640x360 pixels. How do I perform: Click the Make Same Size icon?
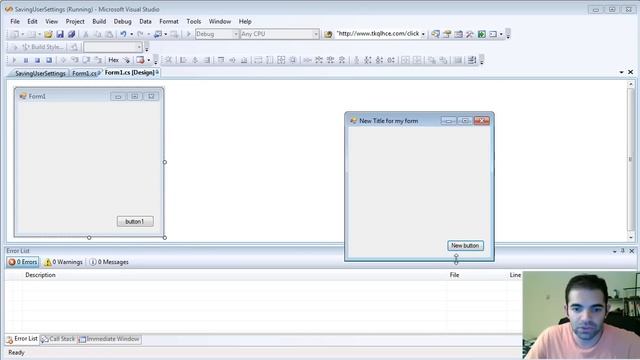[281, 60]
